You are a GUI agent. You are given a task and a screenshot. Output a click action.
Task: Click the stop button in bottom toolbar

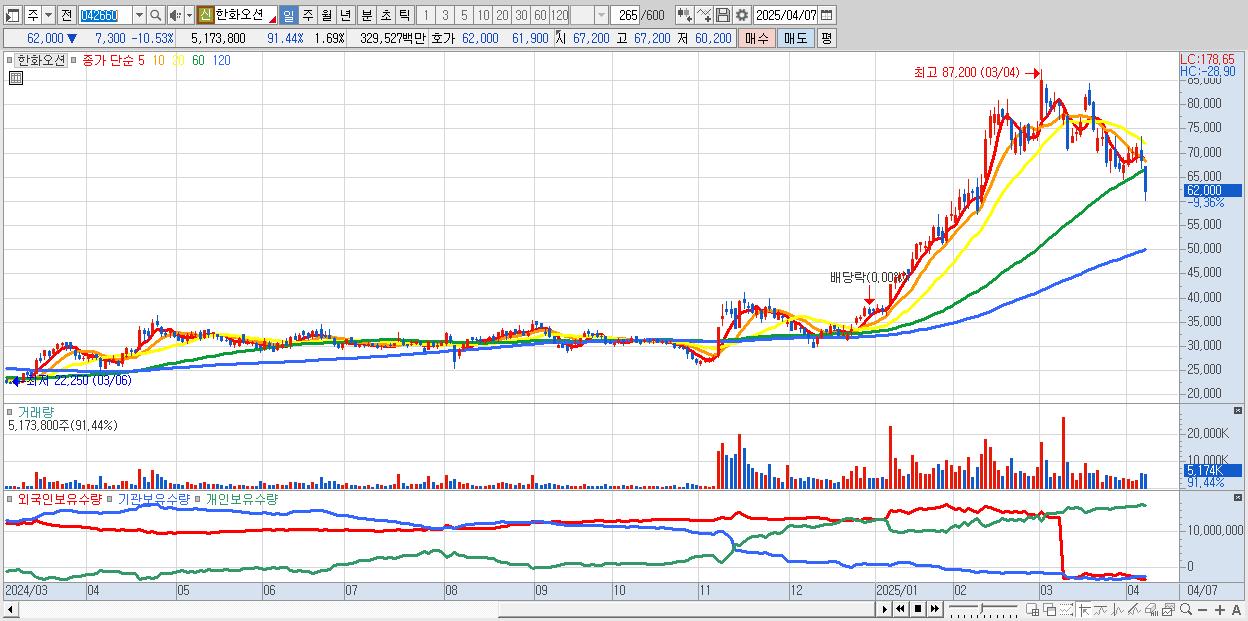[x=917, y=609]
